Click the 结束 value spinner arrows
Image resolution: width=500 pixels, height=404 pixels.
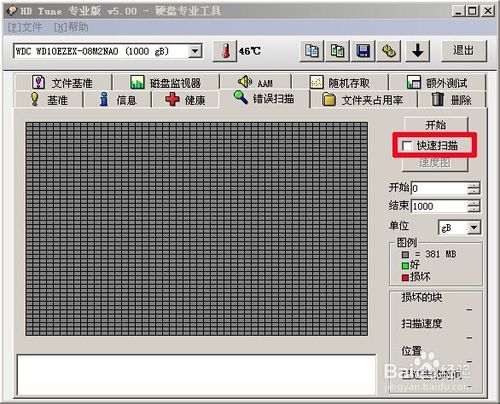(473, 206)
